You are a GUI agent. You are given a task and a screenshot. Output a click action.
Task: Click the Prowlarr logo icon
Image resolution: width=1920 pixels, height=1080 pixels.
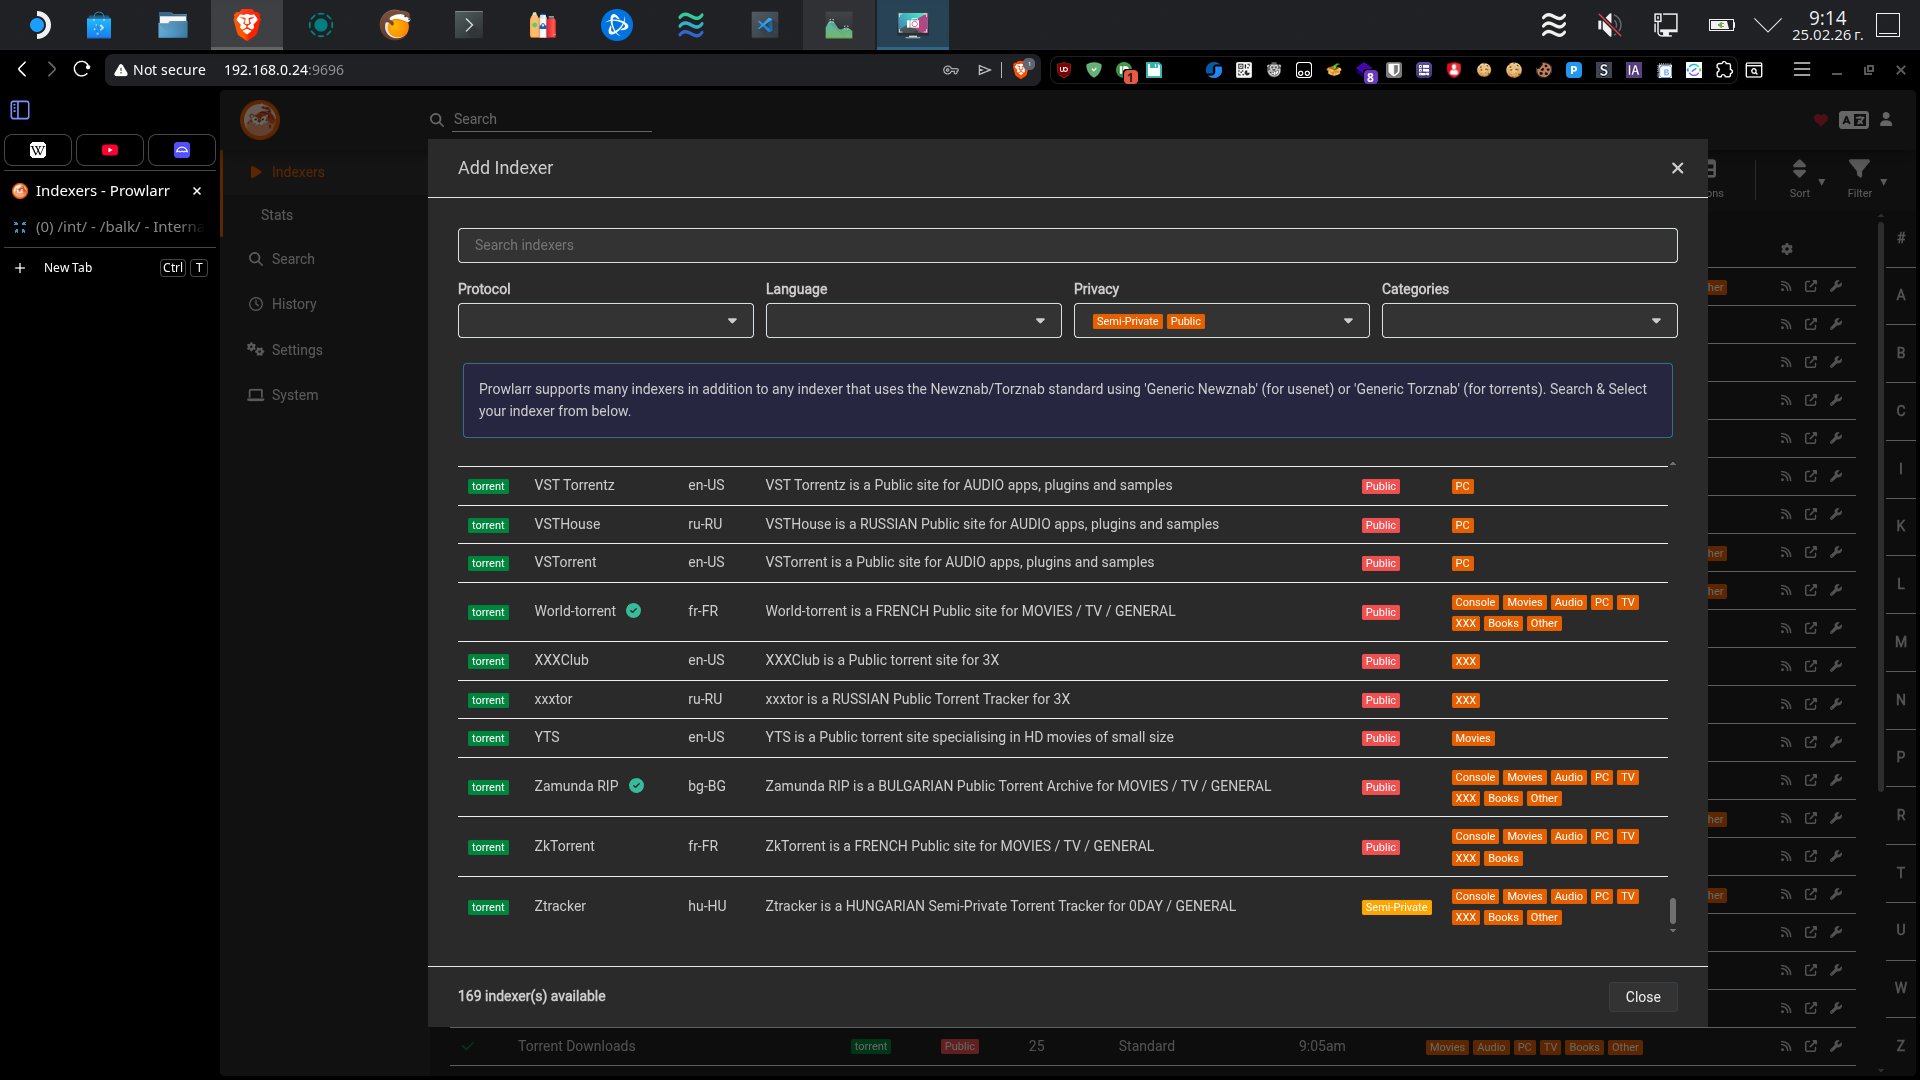tap(260, 120)
